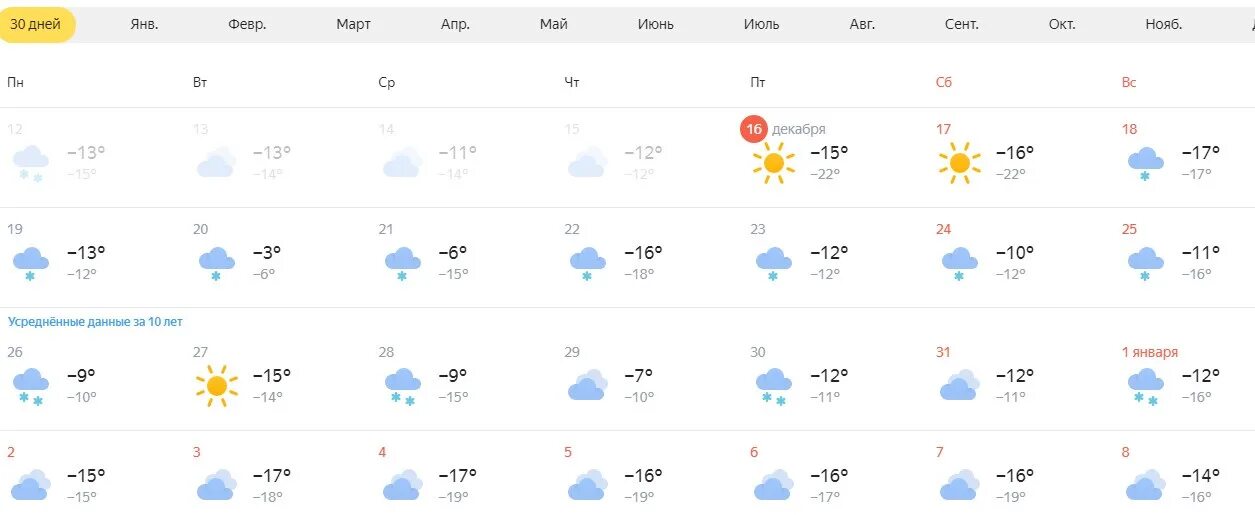Switch to the Янв. month tab
The height and width of the screenshot is (515, 1255).
(144, 24)
